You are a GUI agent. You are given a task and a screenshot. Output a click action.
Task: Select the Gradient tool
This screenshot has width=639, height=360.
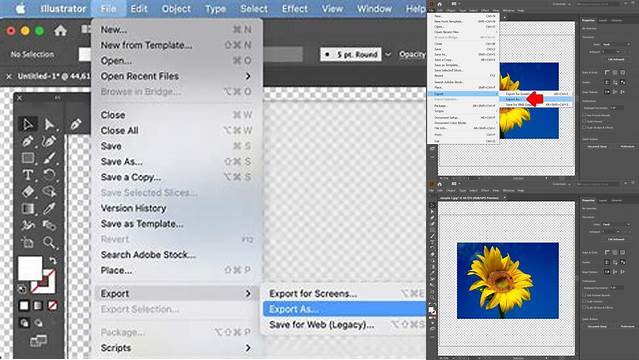pyautogui.click(x=27, y=209)
